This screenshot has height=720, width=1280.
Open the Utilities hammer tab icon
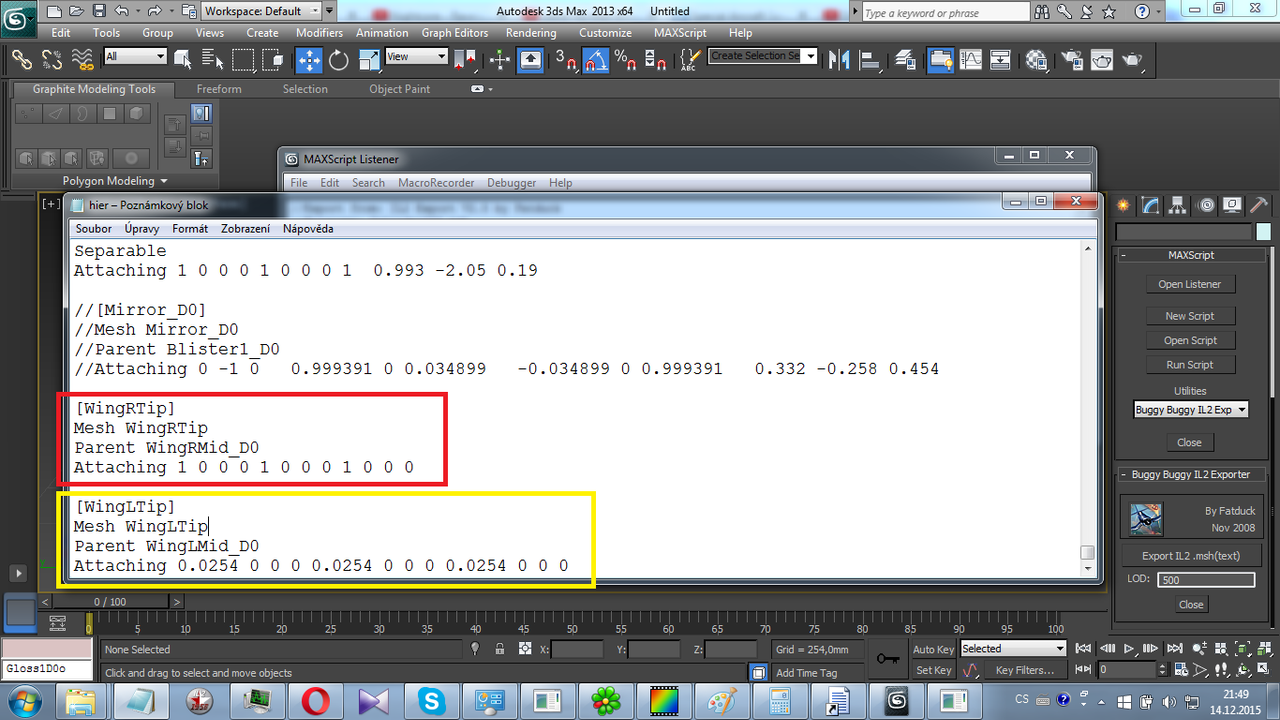[x=1259, y=205]
